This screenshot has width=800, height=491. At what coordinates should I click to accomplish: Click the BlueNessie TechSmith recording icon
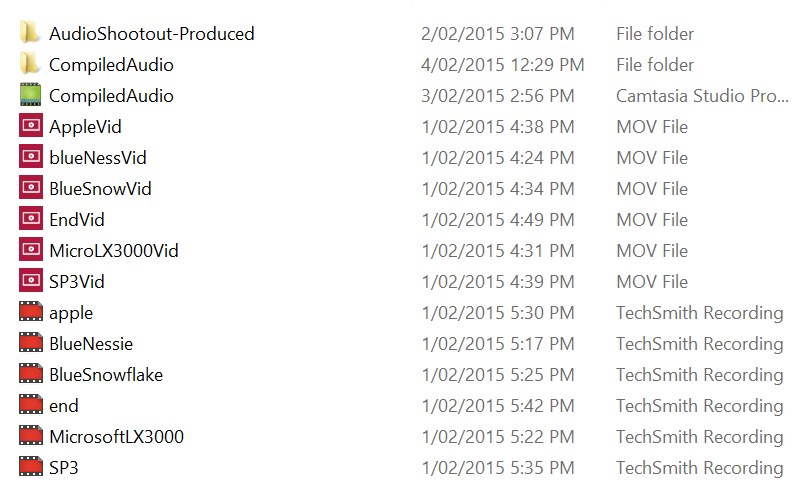click(x=30, y=344)
